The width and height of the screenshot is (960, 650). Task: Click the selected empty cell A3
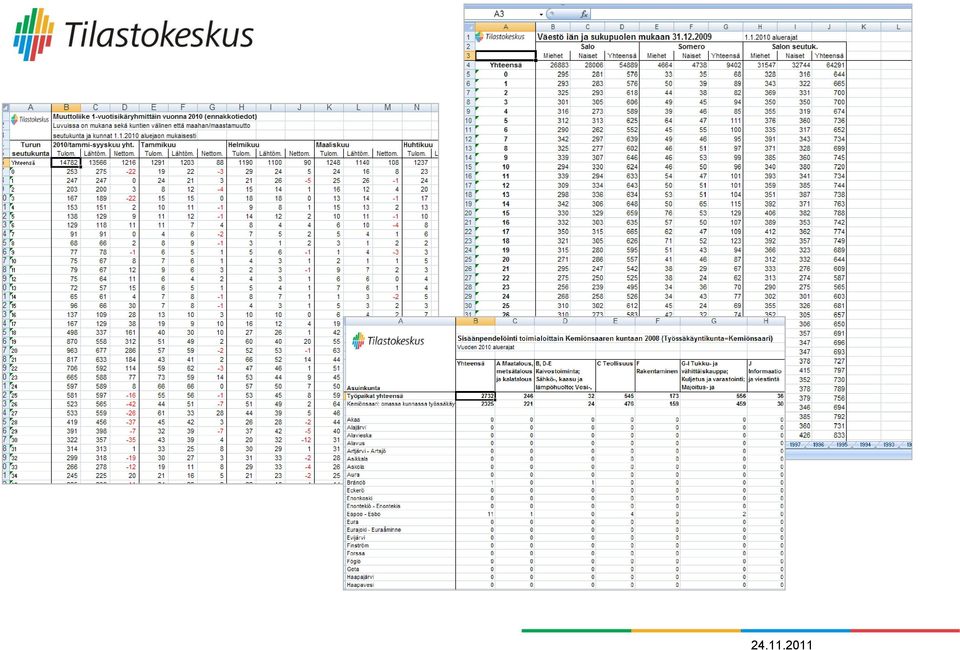tap(505, 56)
